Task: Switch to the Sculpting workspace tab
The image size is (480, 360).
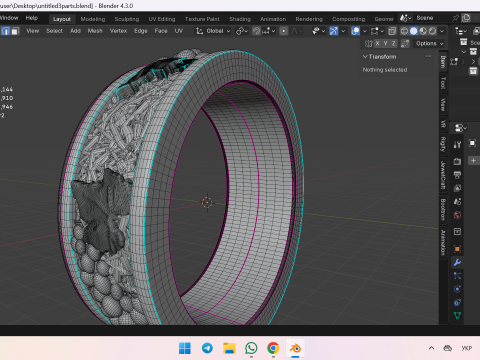Action: pyautogui.click(x=127, y=19)
